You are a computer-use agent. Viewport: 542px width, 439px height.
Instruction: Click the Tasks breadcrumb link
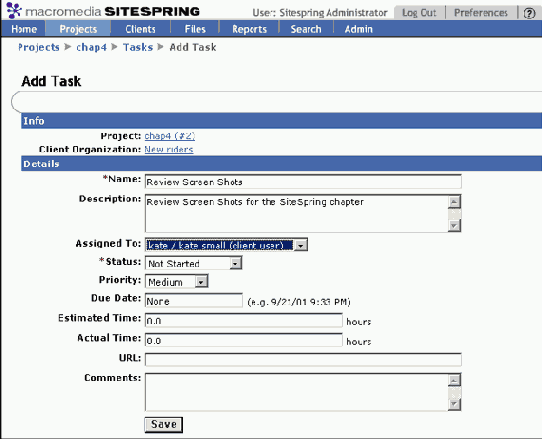point(138,47)
